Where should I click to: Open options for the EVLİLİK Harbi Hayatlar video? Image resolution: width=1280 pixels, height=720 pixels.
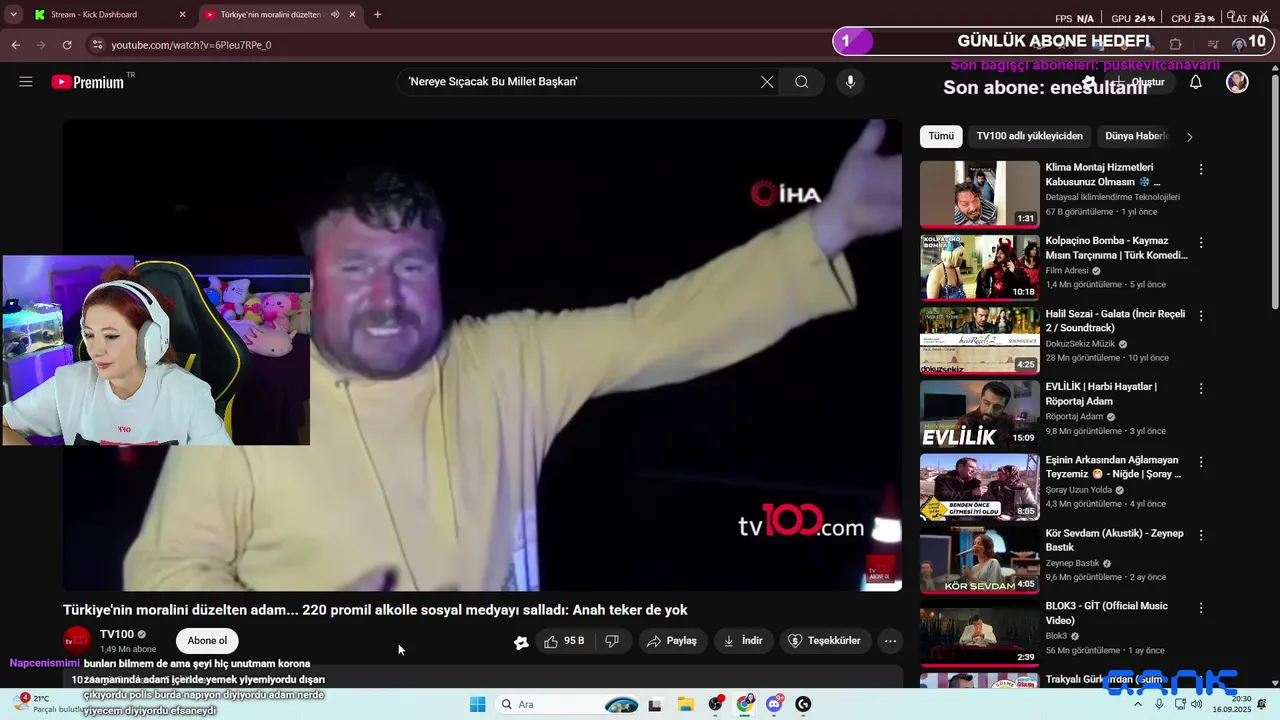pyautogui.click(x=1201, y=389)
